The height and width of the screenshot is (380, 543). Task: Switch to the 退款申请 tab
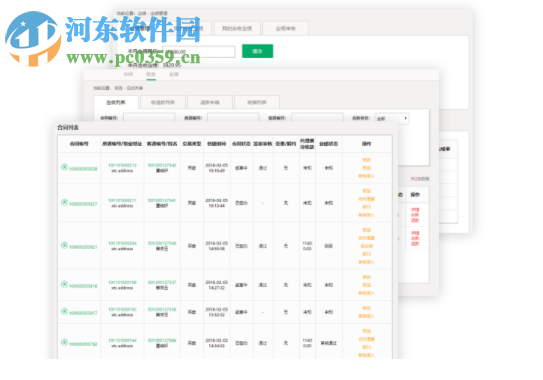[x=210, y=103]
